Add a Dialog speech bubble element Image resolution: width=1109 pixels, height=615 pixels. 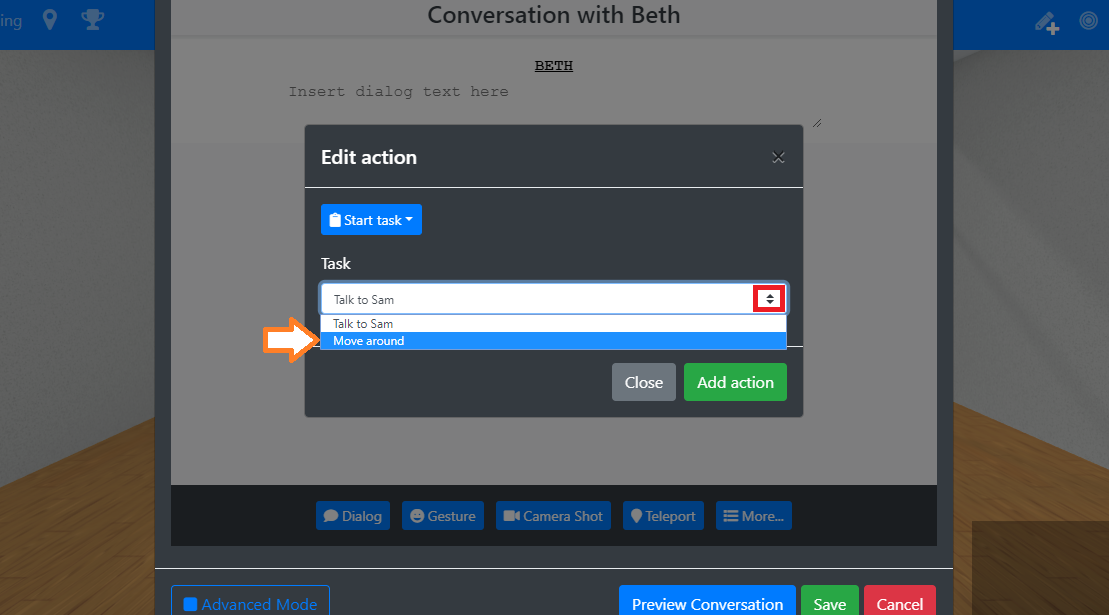pyautogui.click(x=353, y=516)
